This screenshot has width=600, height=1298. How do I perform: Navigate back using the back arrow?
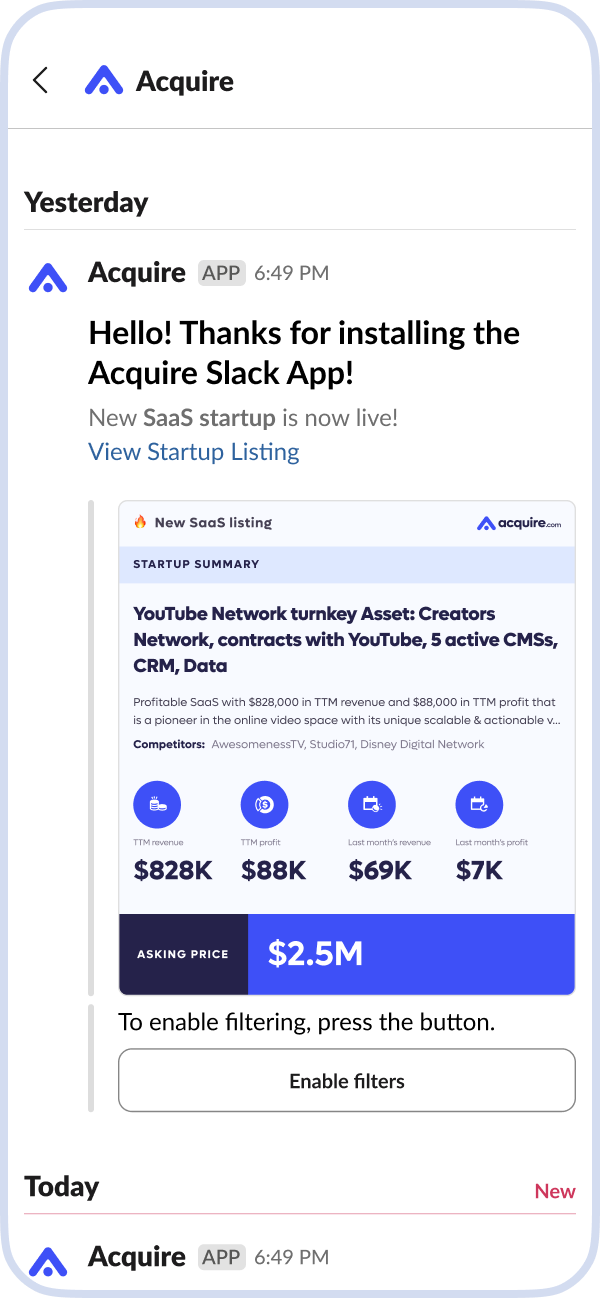pos(39,80)
